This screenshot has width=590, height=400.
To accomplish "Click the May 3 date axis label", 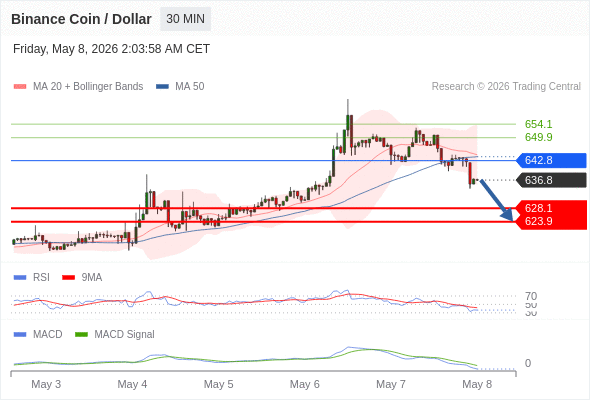I will (46, 384).
